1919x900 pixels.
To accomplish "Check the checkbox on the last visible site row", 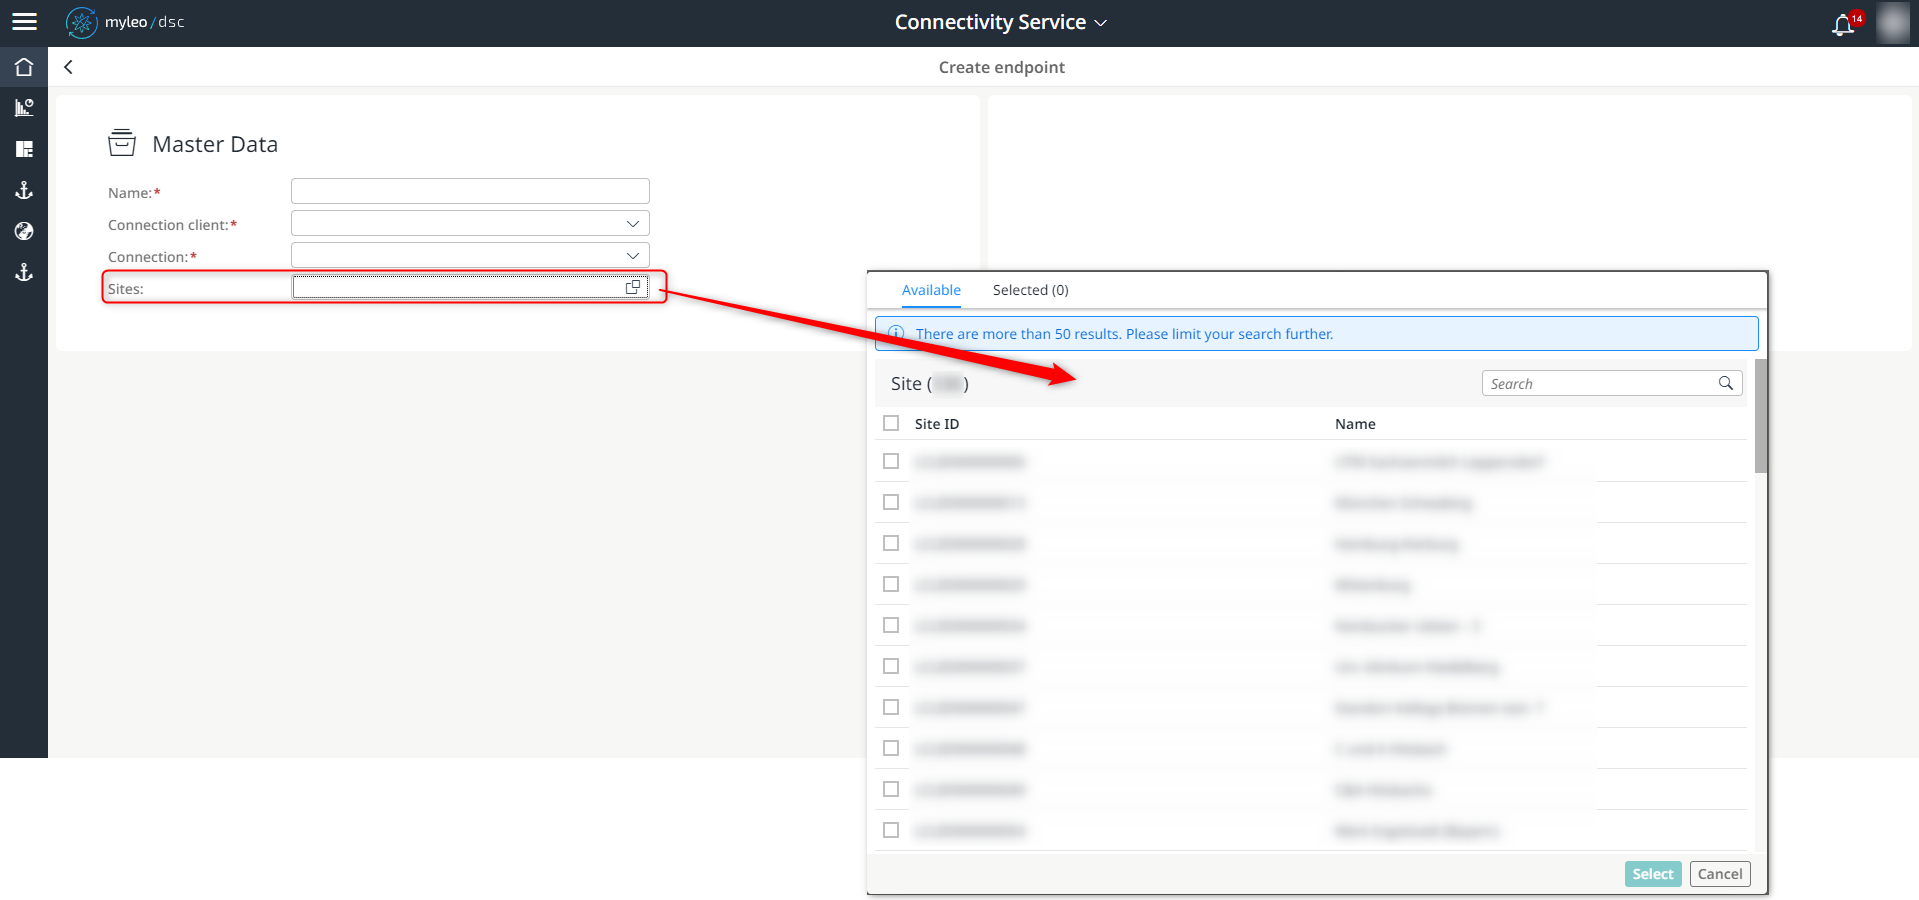I will pyautogui.click(x=890, y=830).
